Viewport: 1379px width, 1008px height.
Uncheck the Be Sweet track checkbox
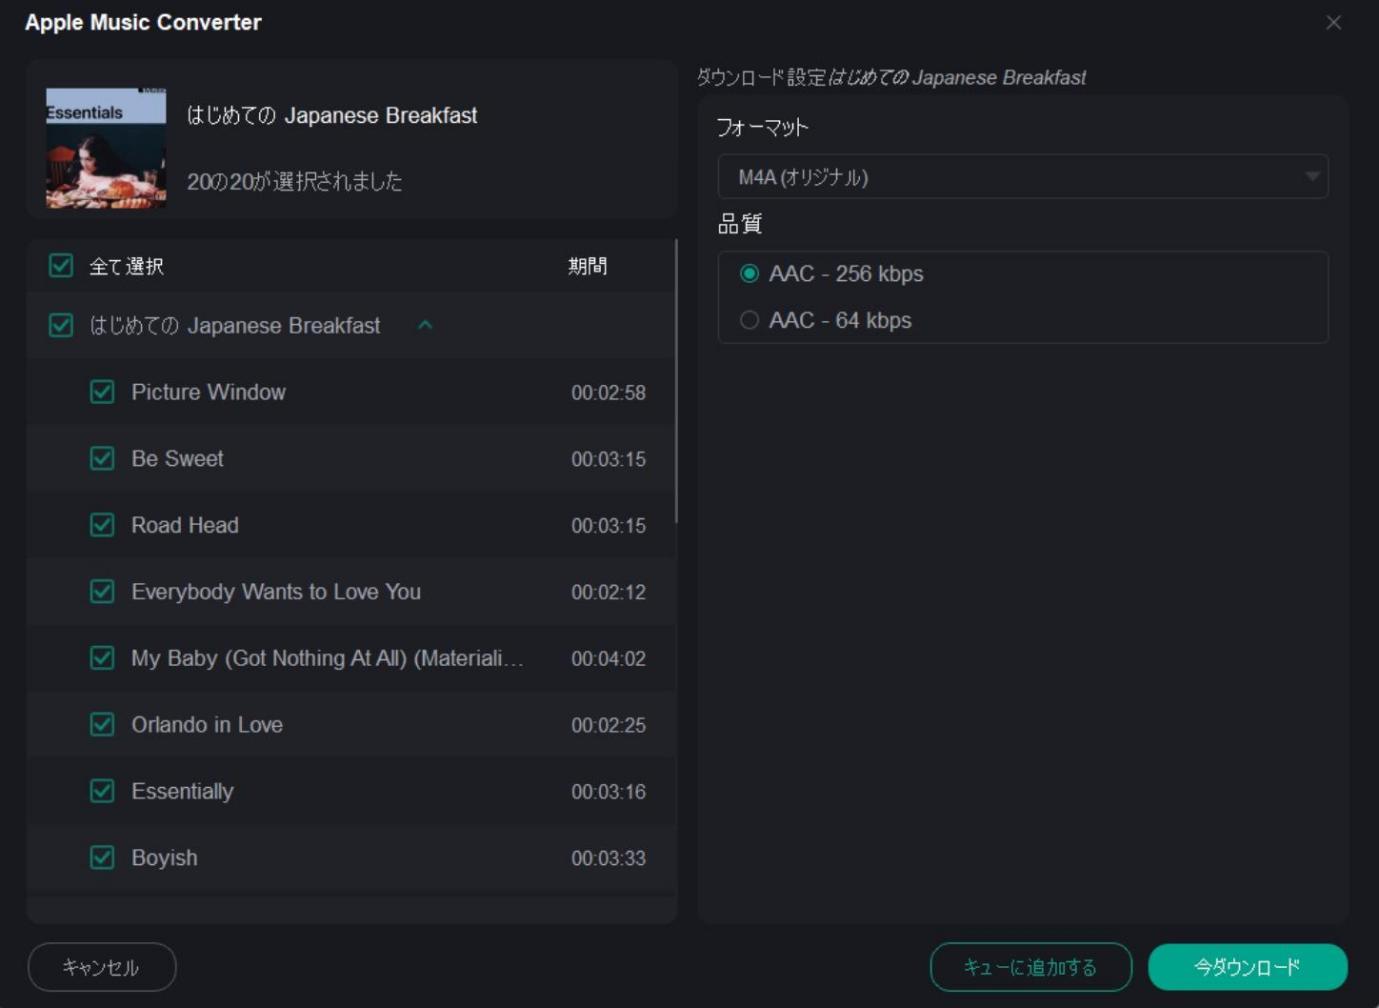[x=102, y=458]
